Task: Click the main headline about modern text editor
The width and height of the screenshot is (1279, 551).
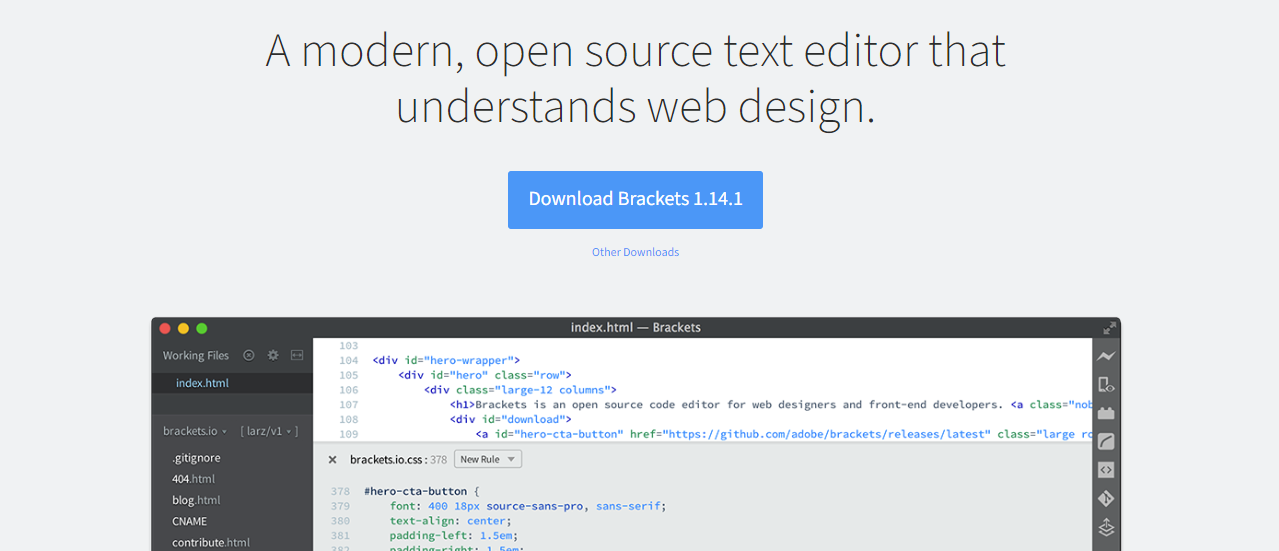Action: coord(636,78)
